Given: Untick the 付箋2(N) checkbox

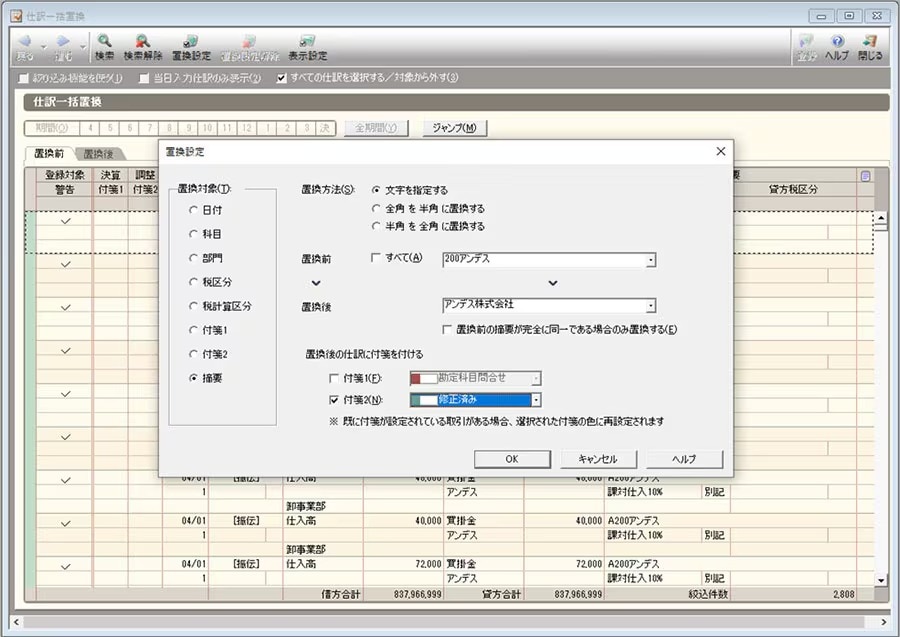Looking at the screenshot, I should 334,399.
